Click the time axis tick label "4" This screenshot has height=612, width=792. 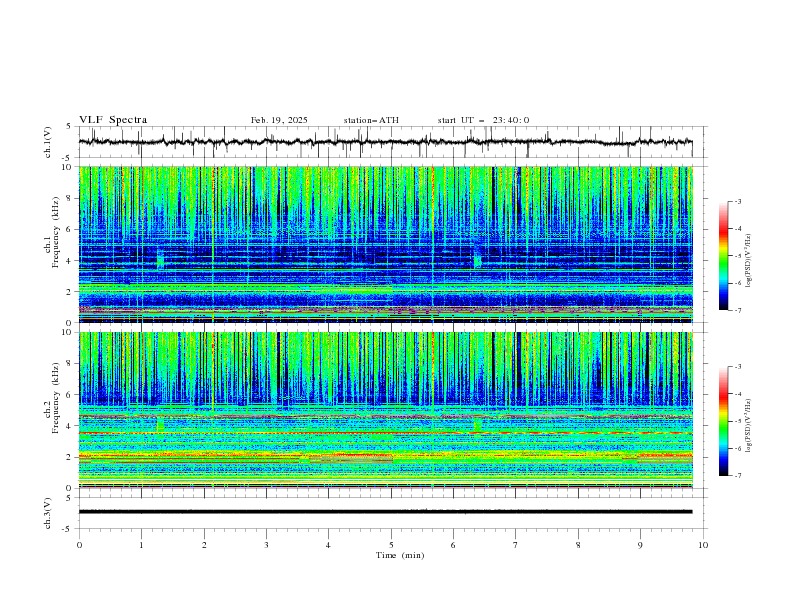point(328,545)
